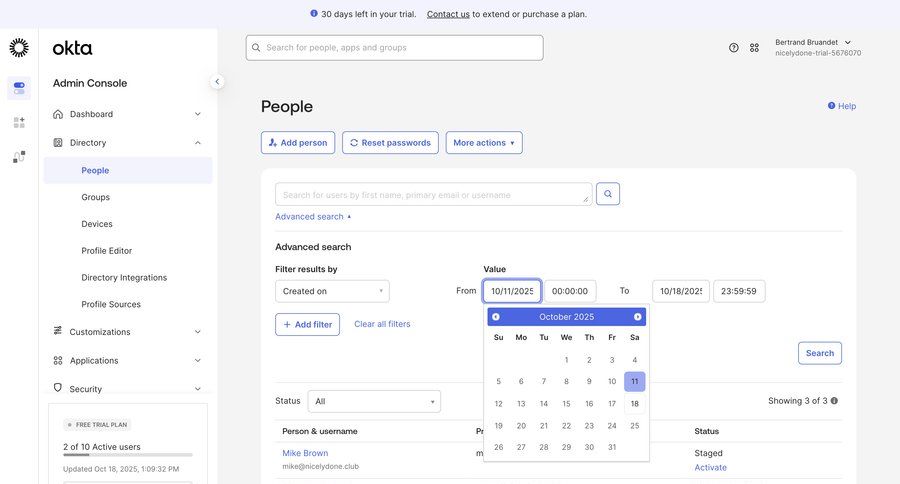The width and height of the screenshot is (900, 484).
Task: Open Devices in the Directory menu
Action: click(x=97, y=224)
